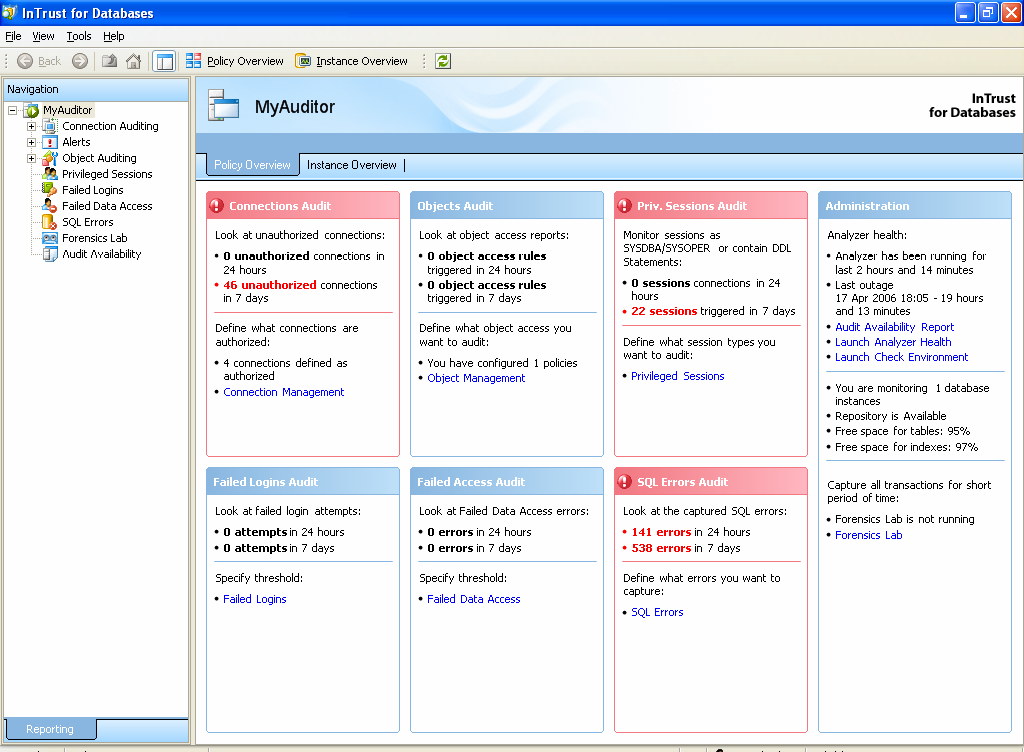Select Failed Data Access icon in tree
1024x752 pixels.
(x=50, y=206)
